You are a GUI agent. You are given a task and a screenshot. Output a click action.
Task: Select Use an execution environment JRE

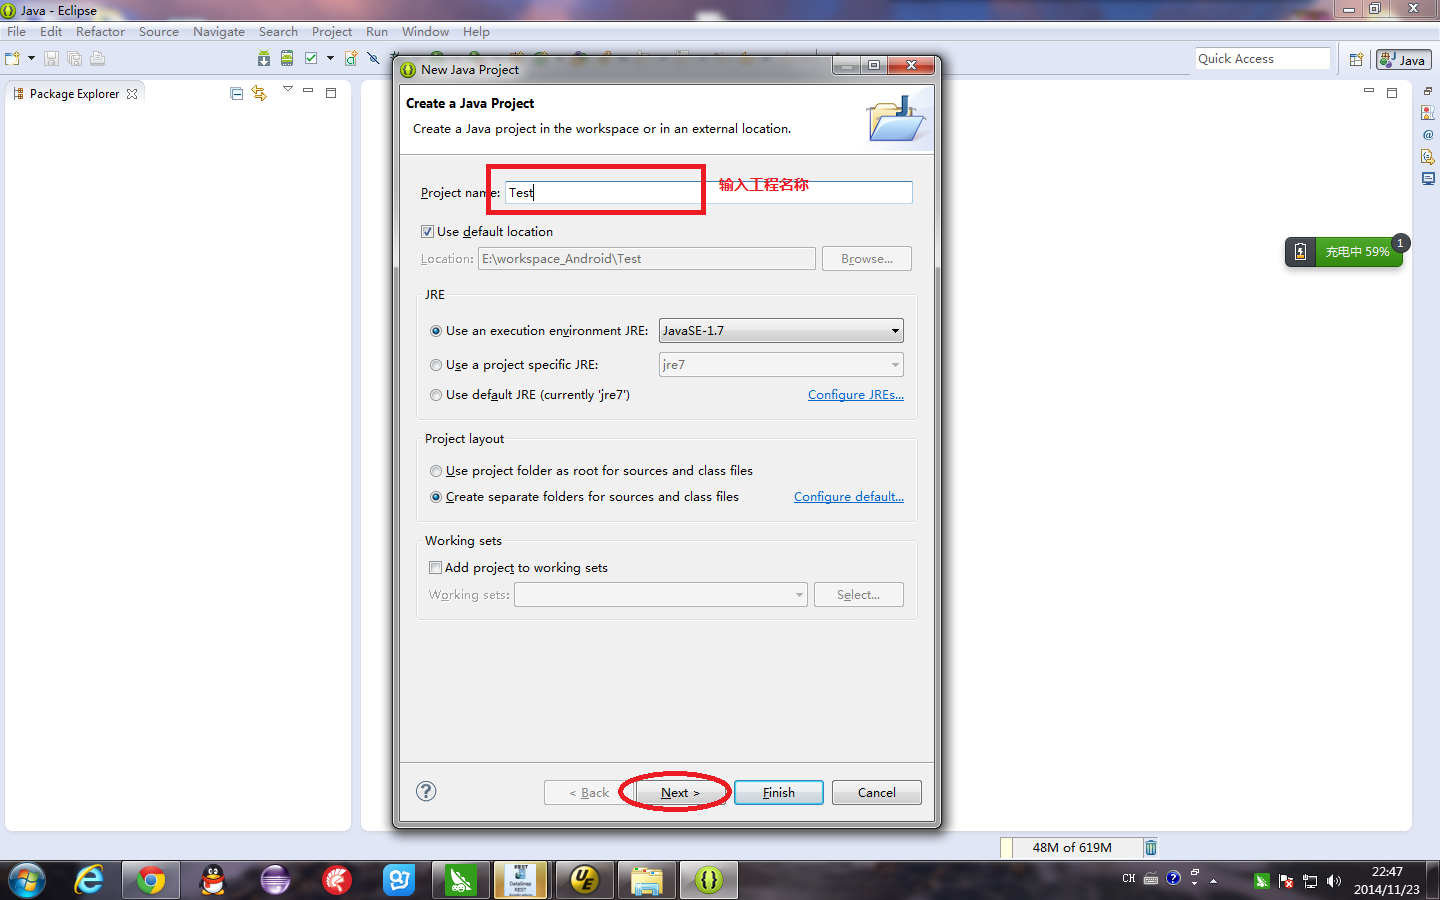click(436, 331)
